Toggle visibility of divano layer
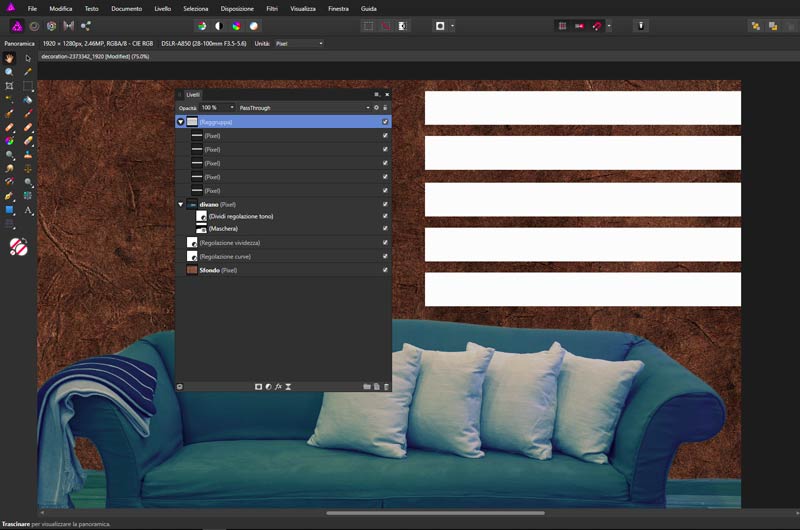800x530 pixels. point(385,204)
